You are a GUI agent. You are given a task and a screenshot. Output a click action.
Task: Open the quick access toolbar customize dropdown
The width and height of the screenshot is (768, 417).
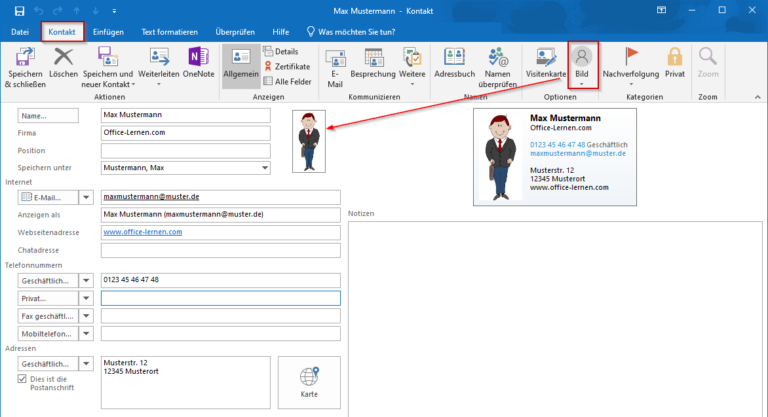coord(114,11)
